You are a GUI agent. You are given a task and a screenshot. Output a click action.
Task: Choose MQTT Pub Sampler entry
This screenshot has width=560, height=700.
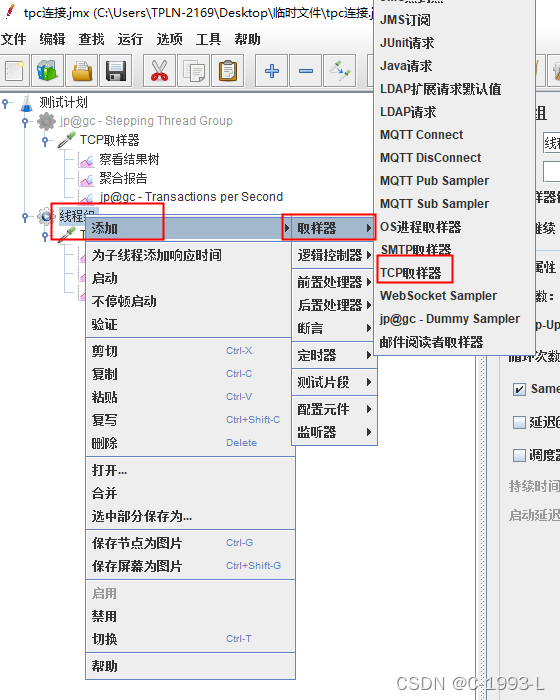[x=454, y=181]
